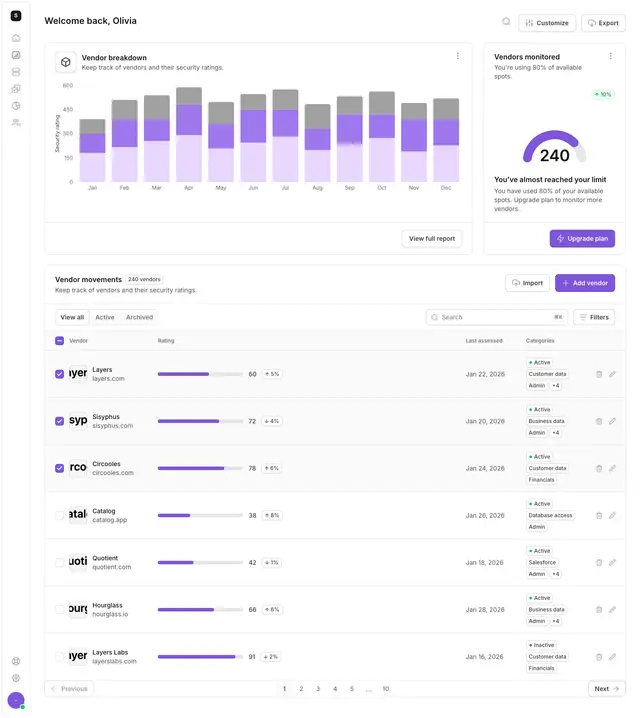The image size is (640, 718).
Task: Click the Rating column header
Action: [166, 341]
